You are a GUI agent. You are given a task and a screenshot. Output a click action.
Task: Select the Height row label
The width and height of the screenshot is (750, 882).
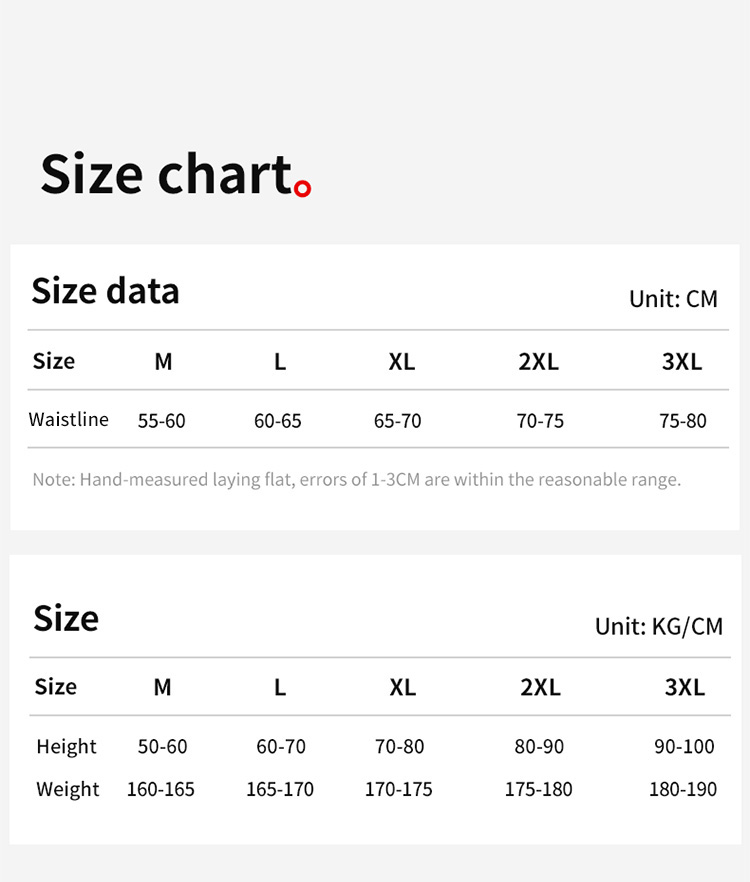(x=66, y=746)
